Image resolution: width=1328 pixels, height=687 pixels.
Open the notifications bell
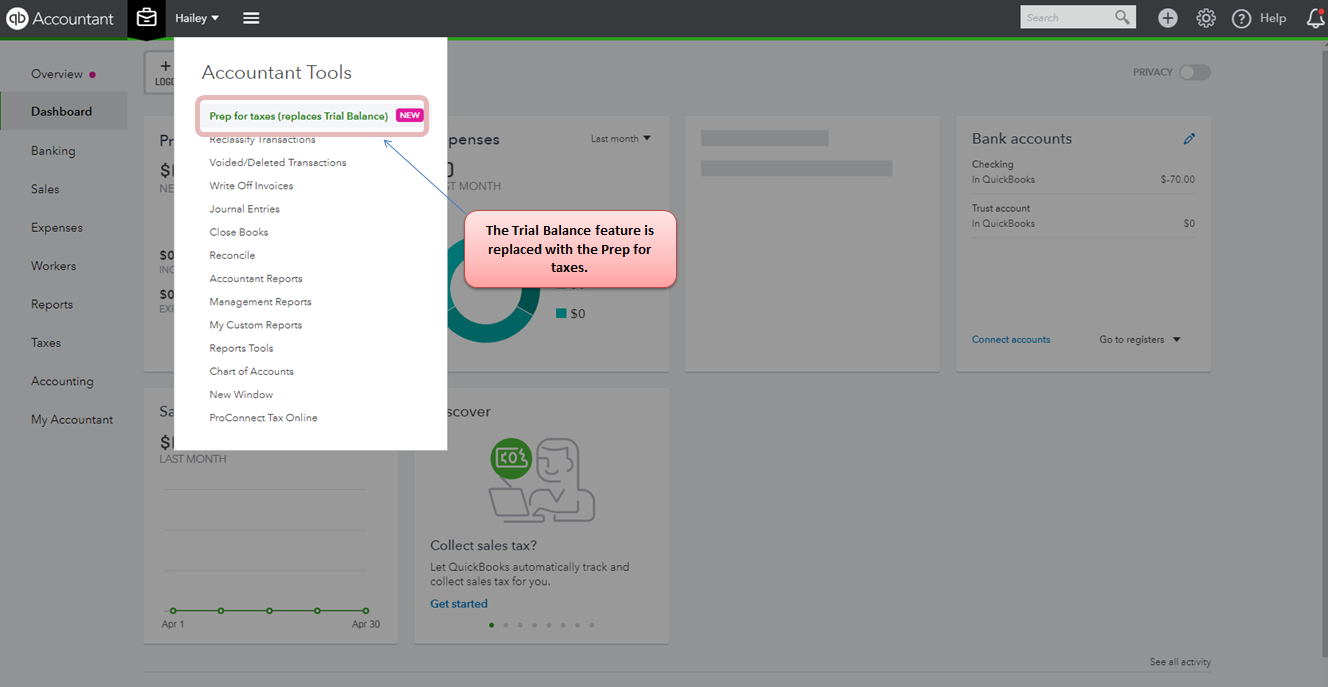click(1315, 18)
